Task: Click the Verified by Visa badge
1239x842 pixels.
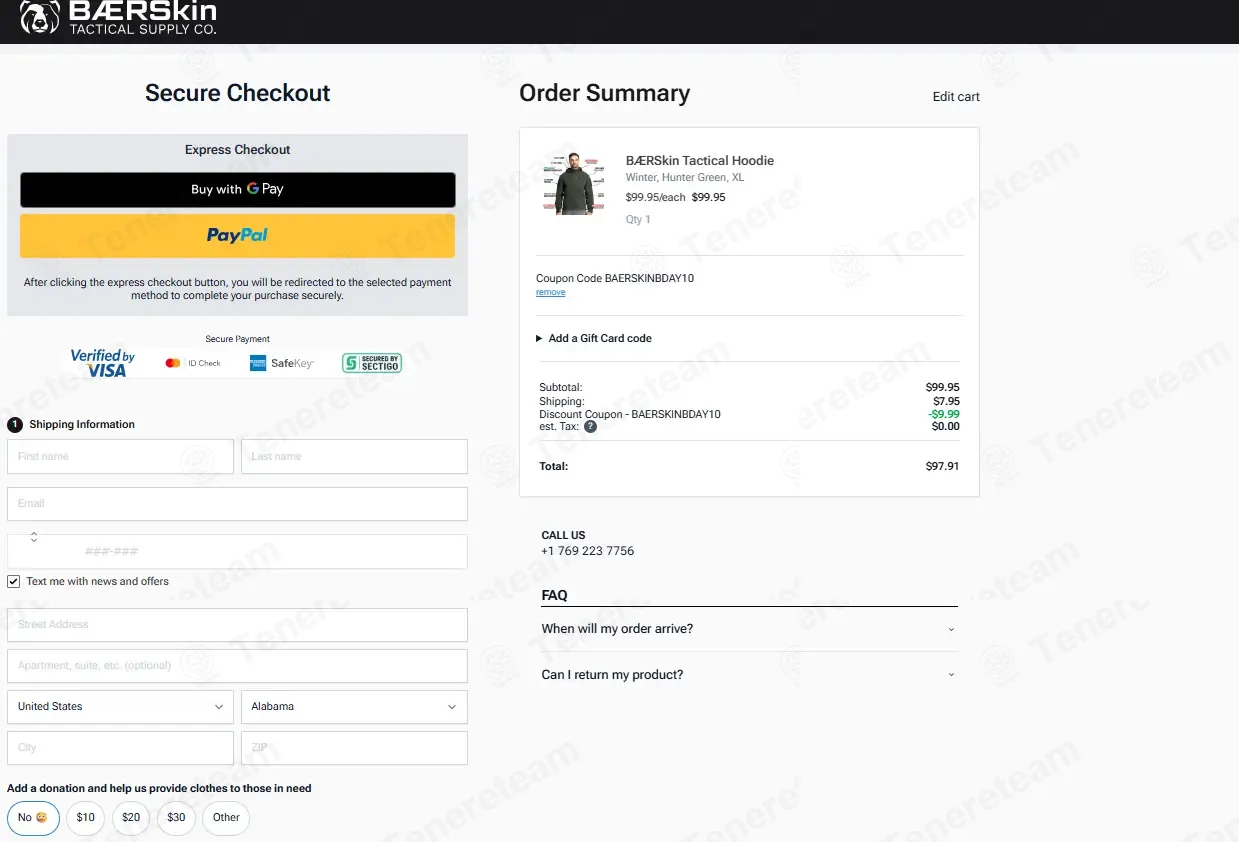Action: [x=102, y=363]
